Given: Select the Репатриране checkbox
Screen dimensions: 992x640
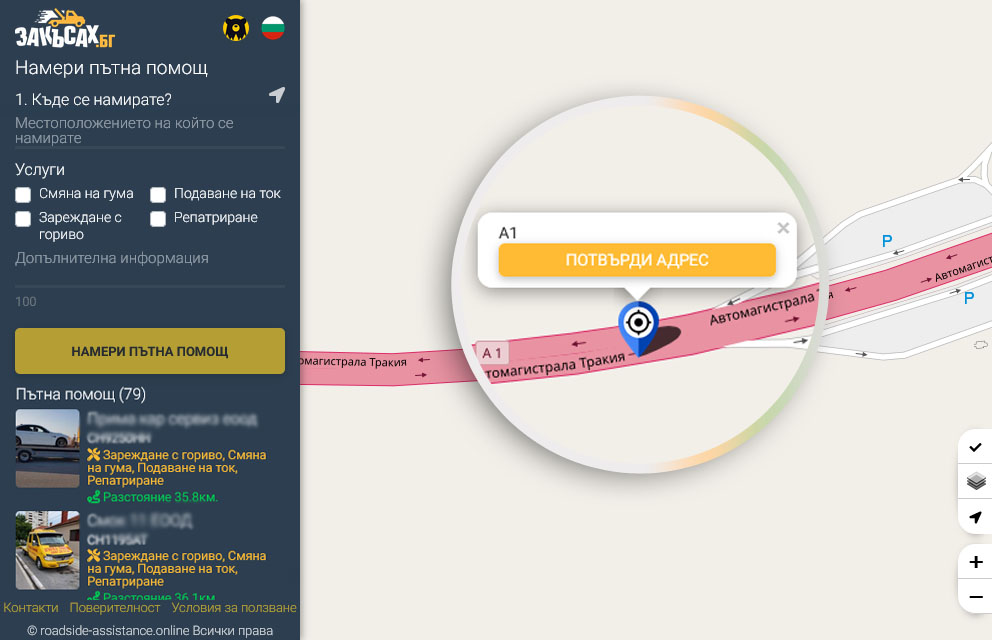Looking at the screenshot, I should [158, 218].
